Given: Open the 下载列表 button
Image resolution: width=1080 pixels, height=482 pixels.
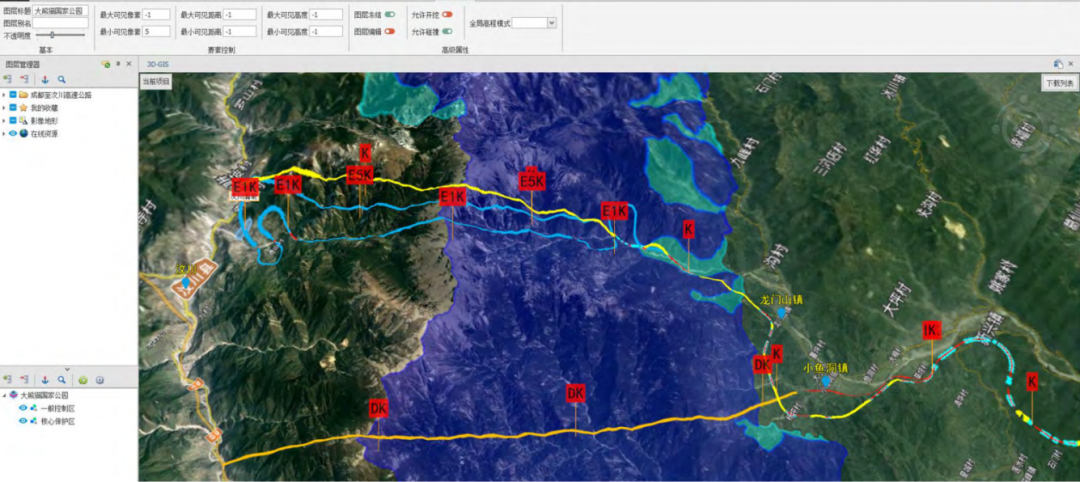Looking at the screenshot, I should coord(1059,83).
